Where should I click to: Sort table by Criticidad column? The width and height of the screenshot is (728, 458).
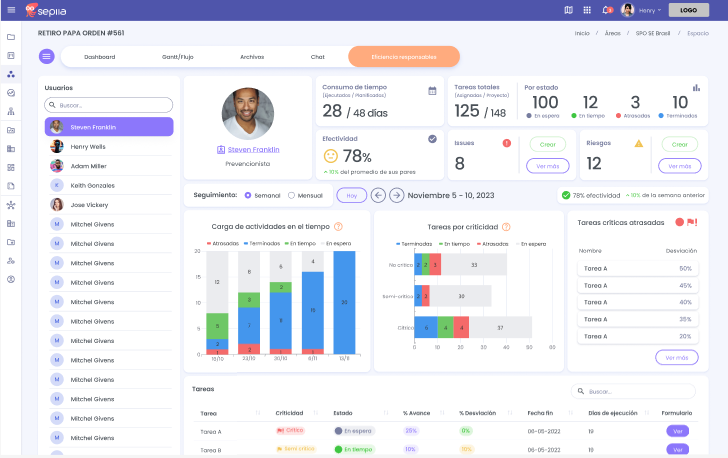289,413
